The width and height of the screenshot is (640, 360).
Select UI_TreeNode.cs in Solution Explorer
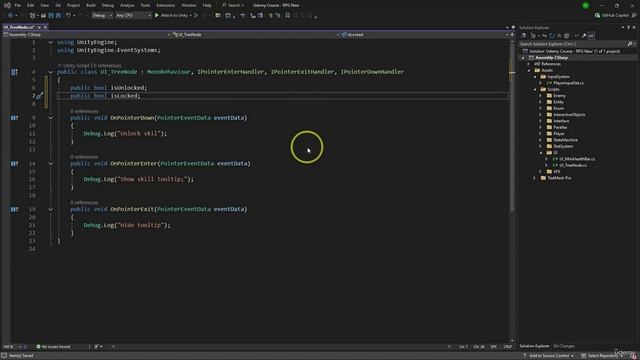573,165
